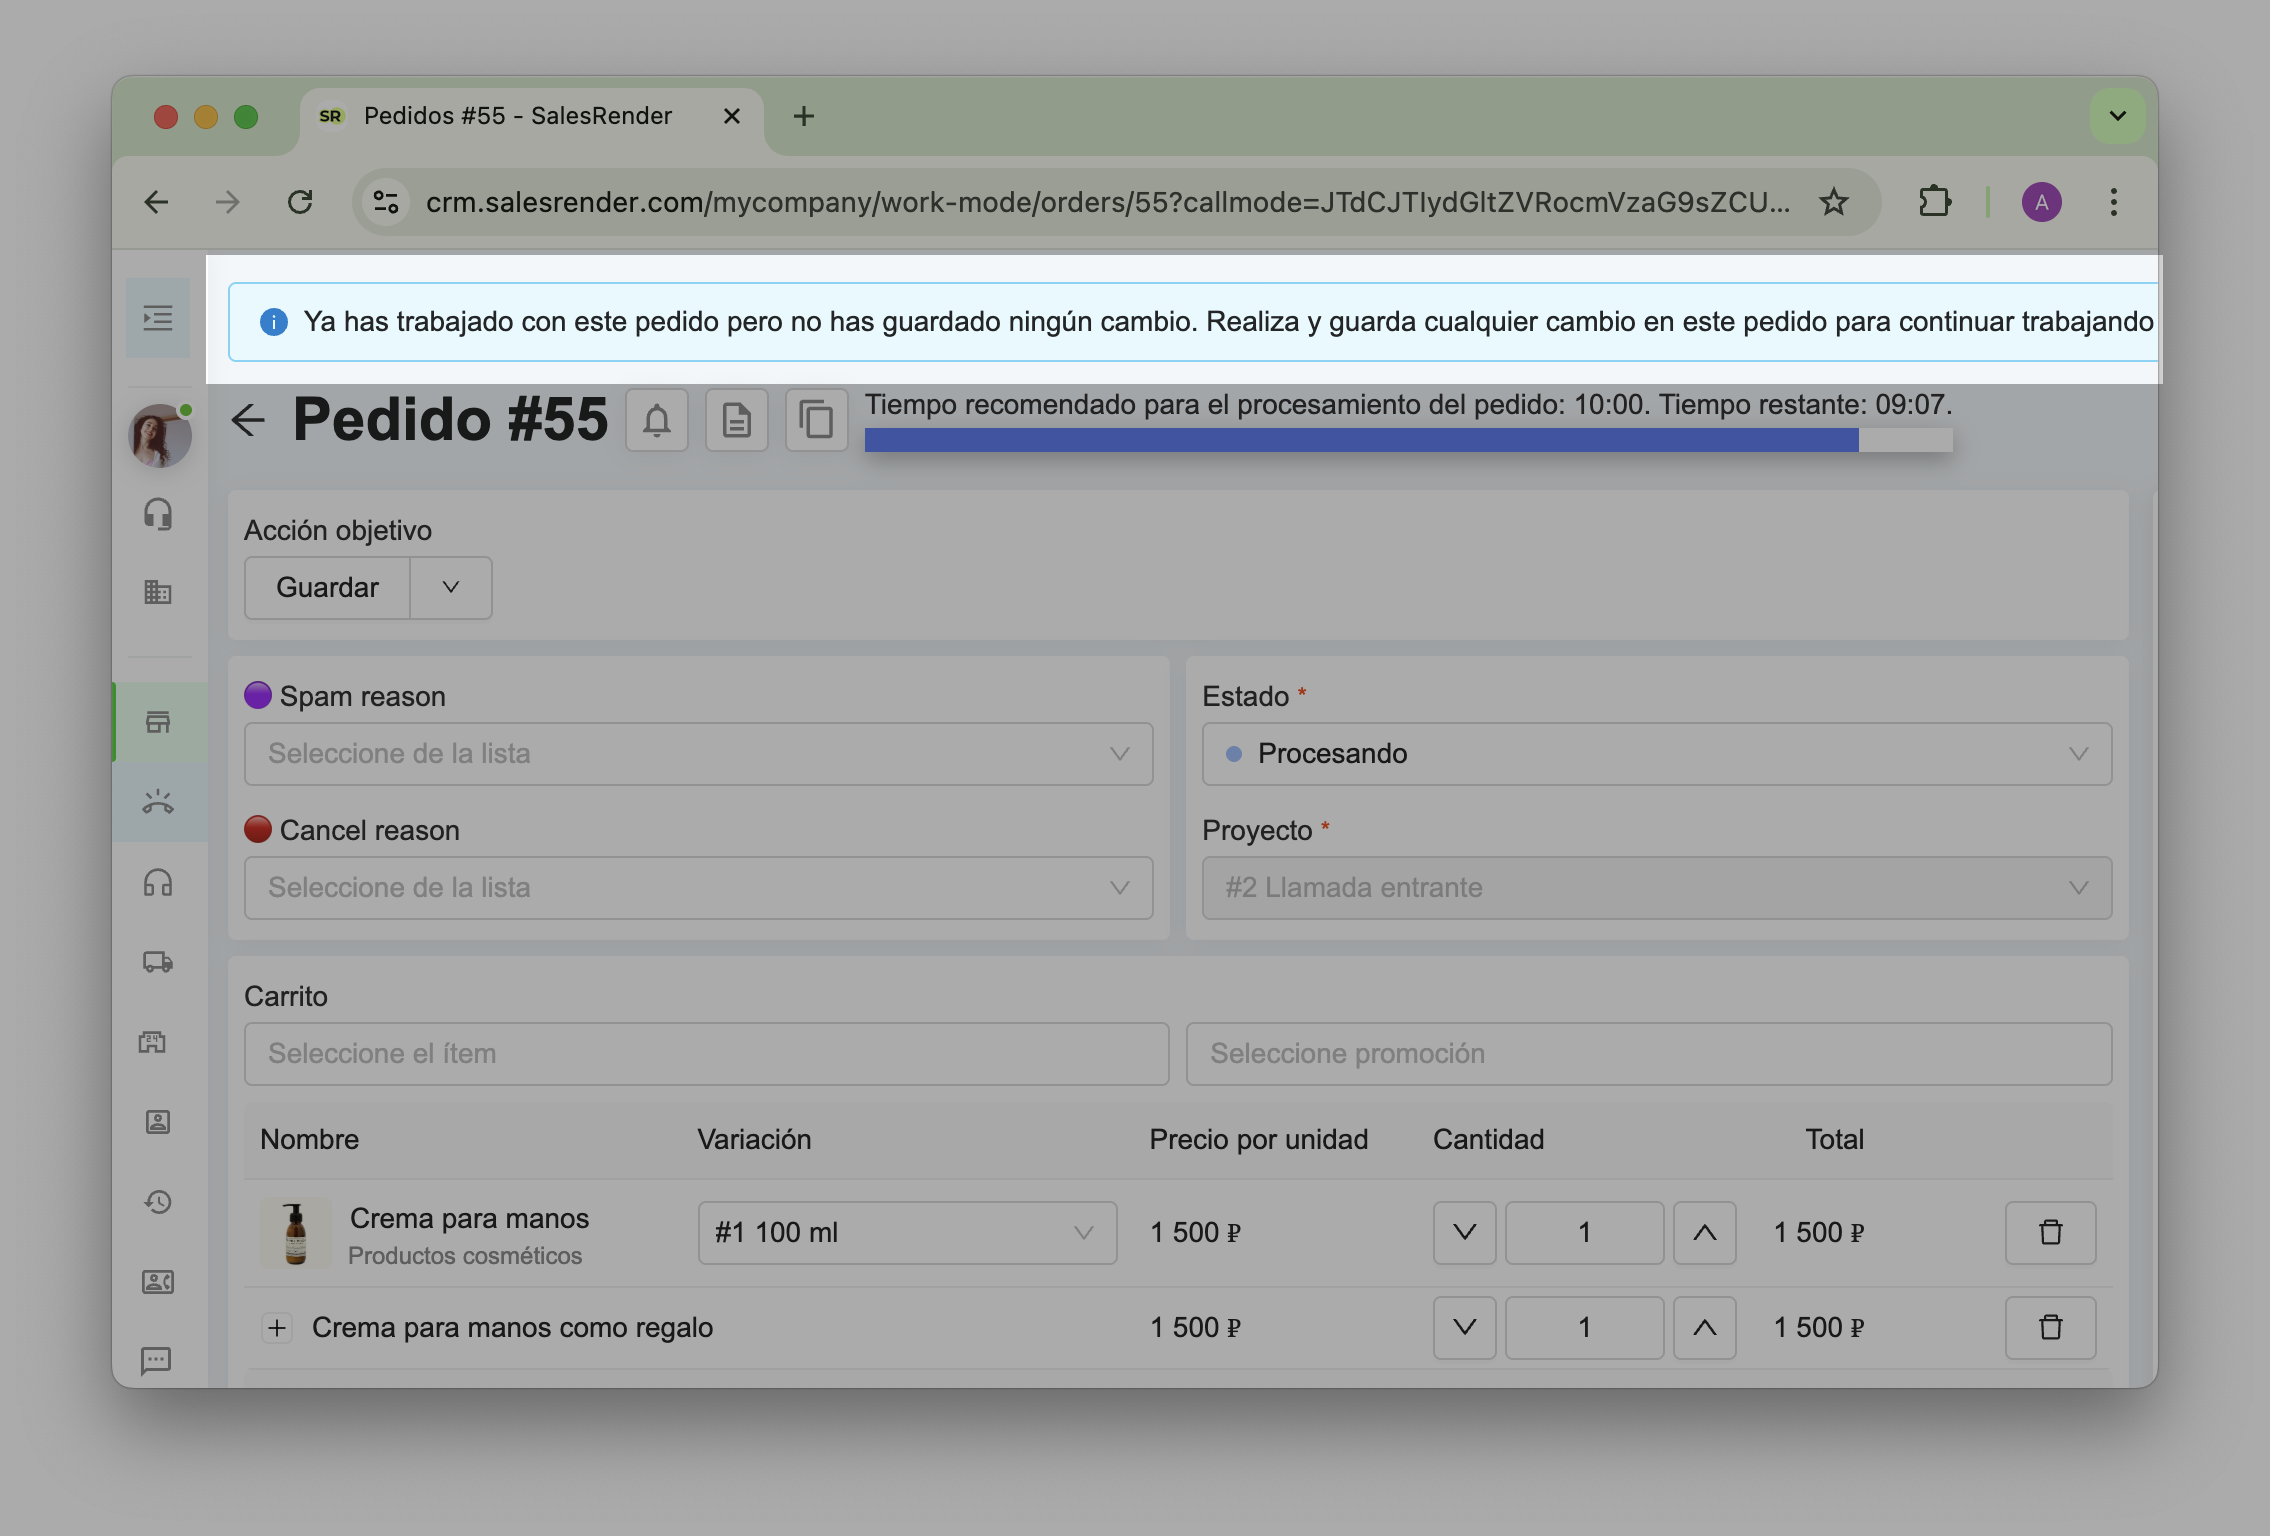Expand the arrow next to Guardar button
Screen dimensions: 2270x1536
451,588
